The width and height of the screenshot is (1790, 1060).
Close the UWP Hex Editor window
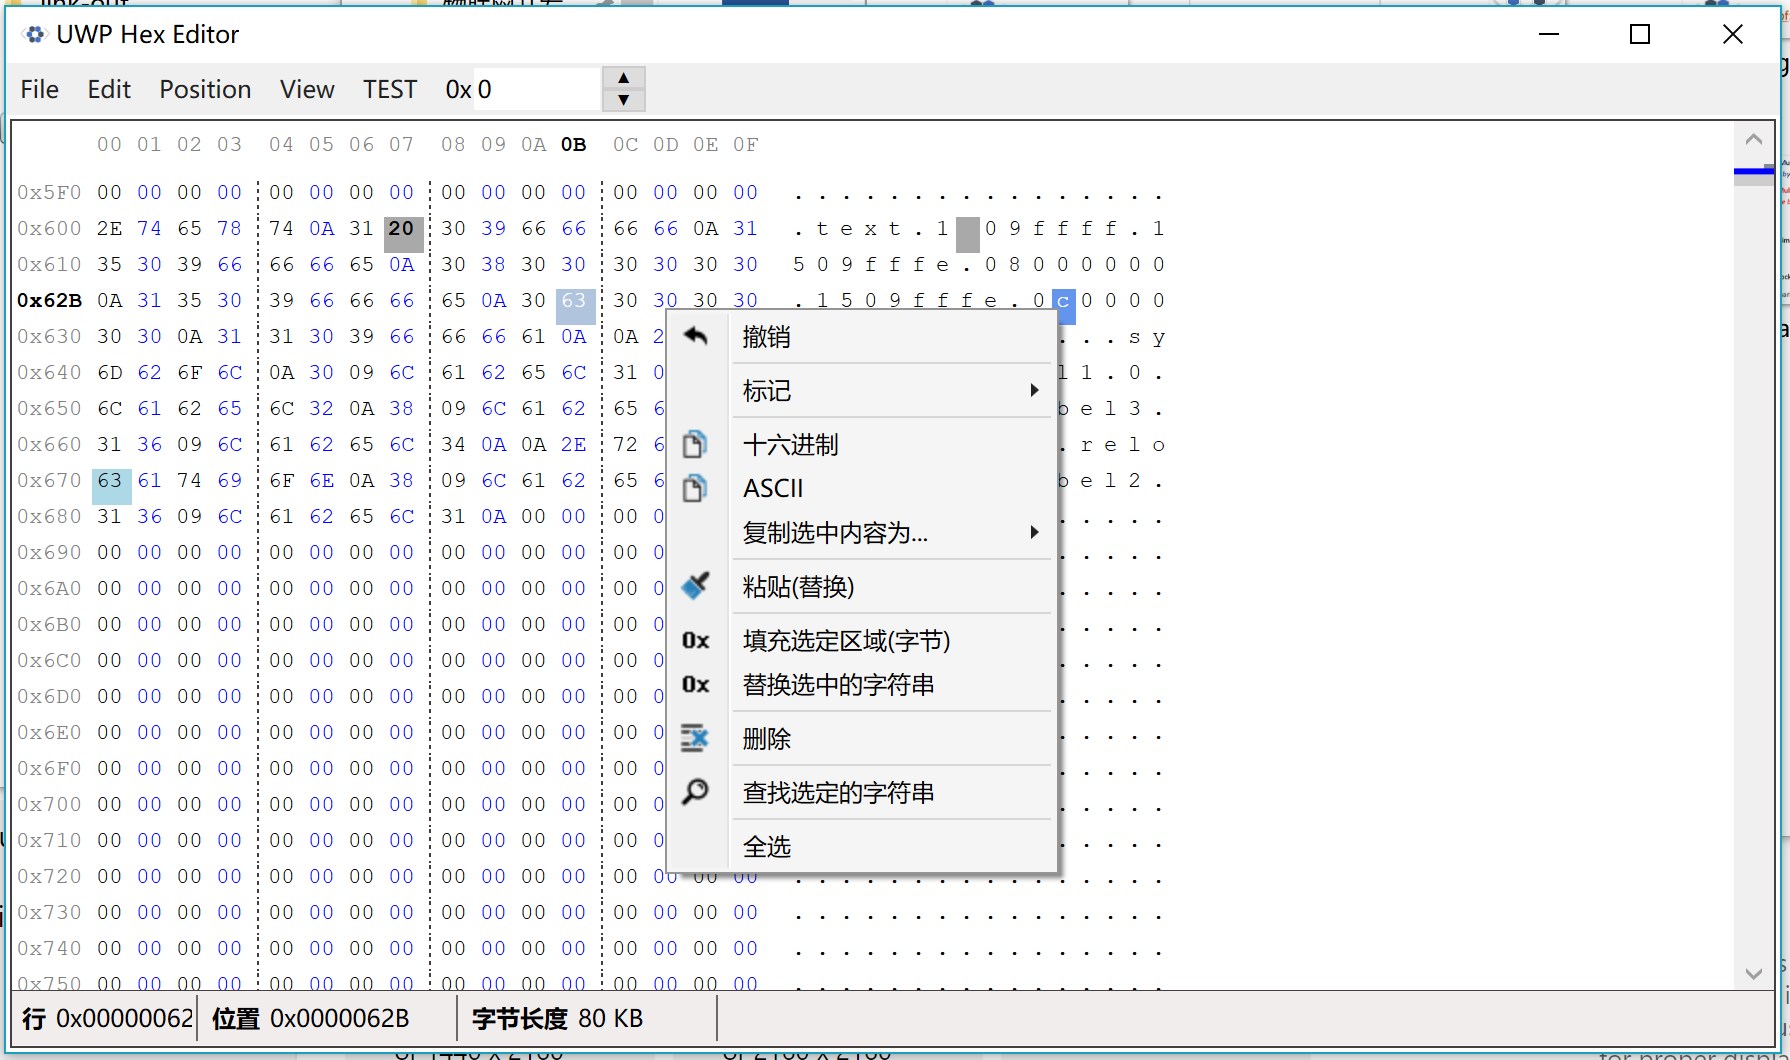[1733, 34]
